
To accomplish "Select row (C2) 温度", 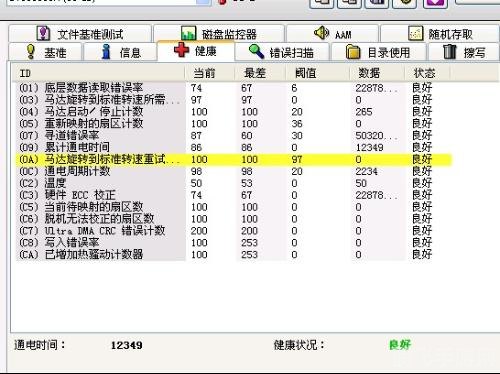I will coord(233,183).
